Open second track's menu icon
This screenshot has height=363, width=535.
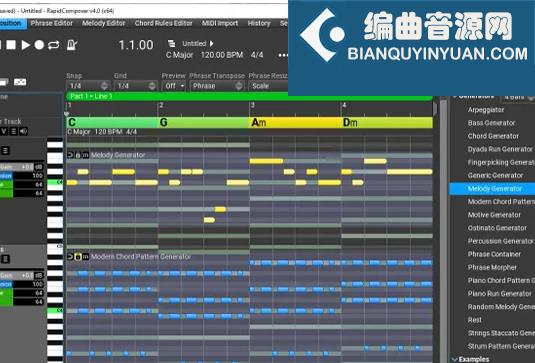point(5,259)
